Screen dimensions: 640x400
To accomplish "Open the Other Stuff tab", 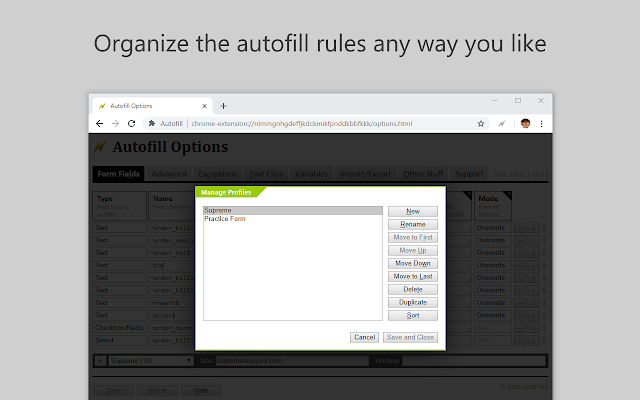I will (x=423, y=174).
